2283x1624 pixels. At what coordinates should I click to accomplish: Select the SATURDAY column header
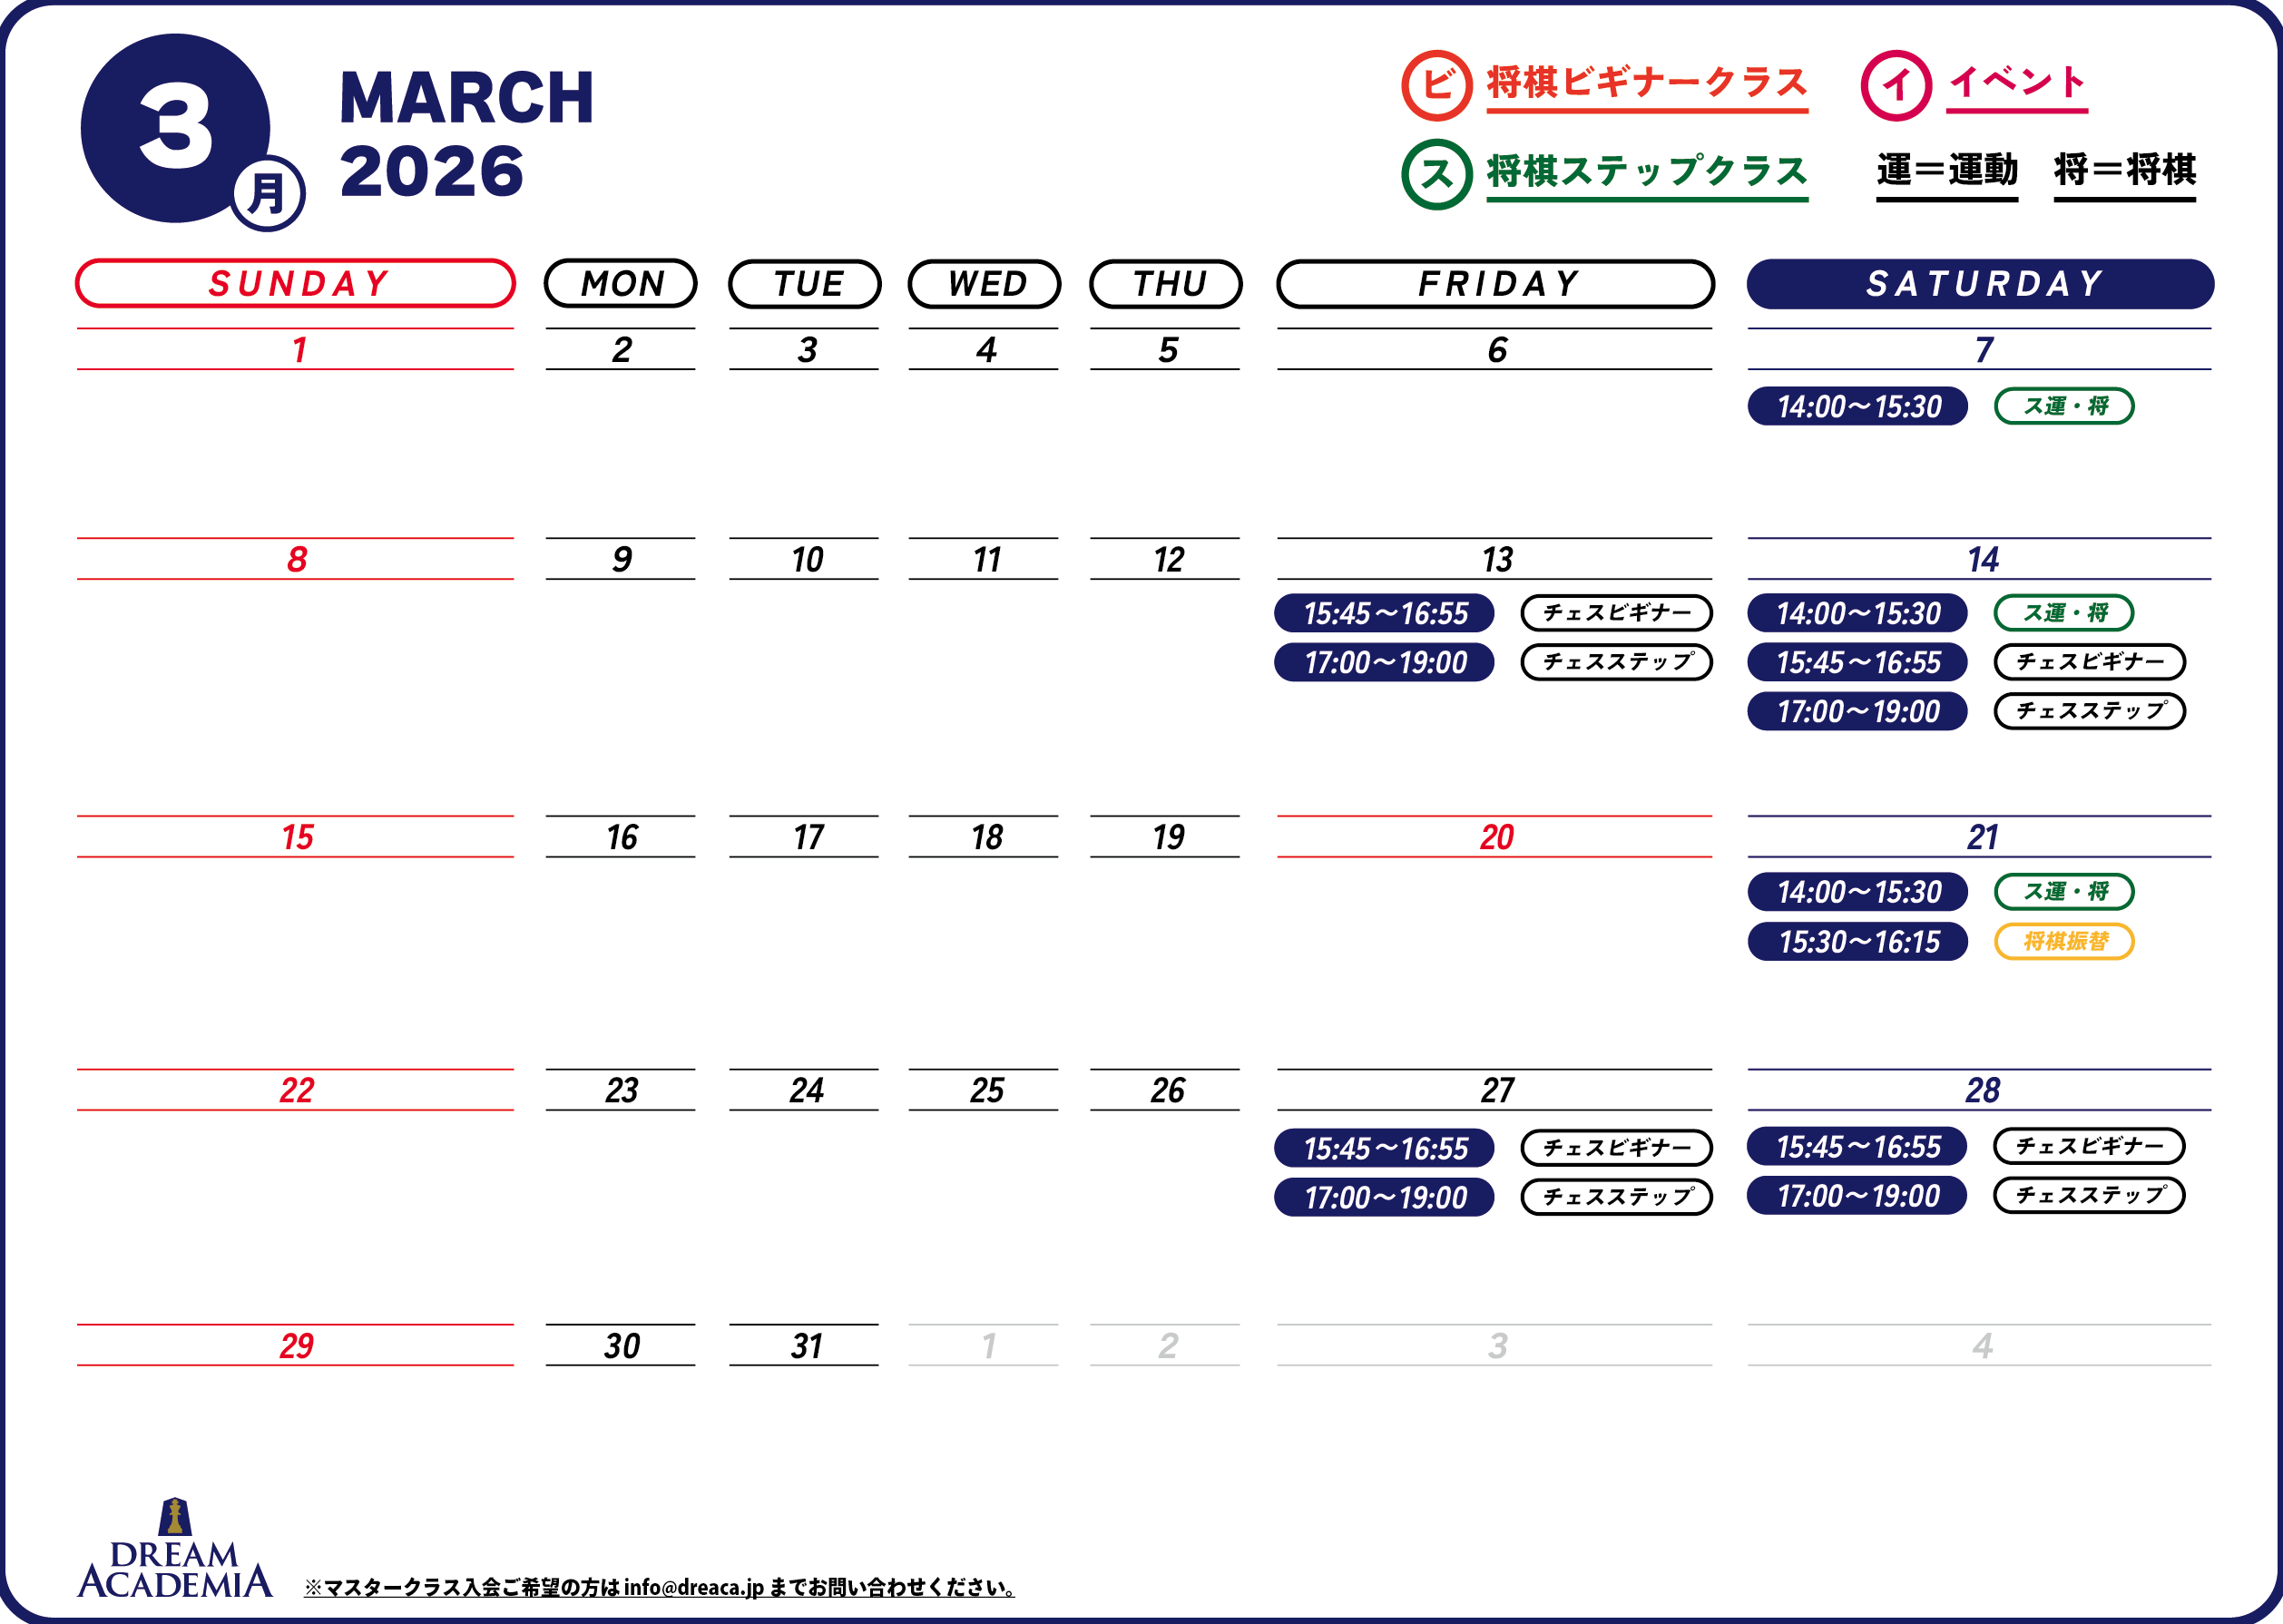click(x=1980, y=284)
